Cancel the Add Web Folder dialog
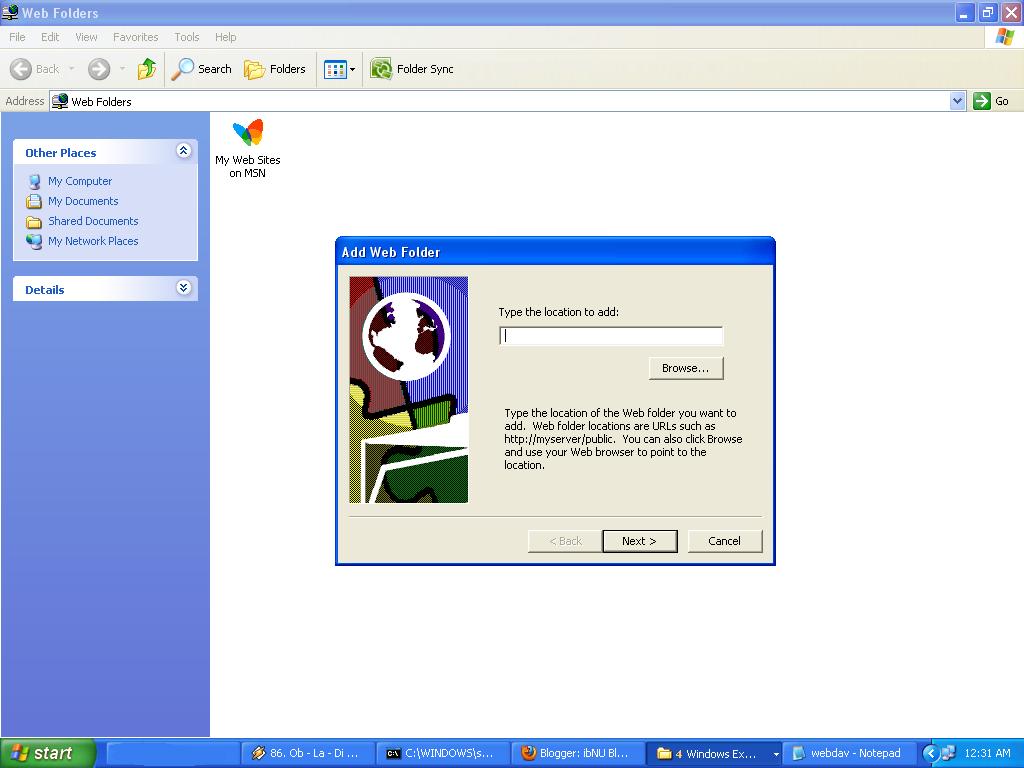Screen dimensions: 1024x768 725,541
